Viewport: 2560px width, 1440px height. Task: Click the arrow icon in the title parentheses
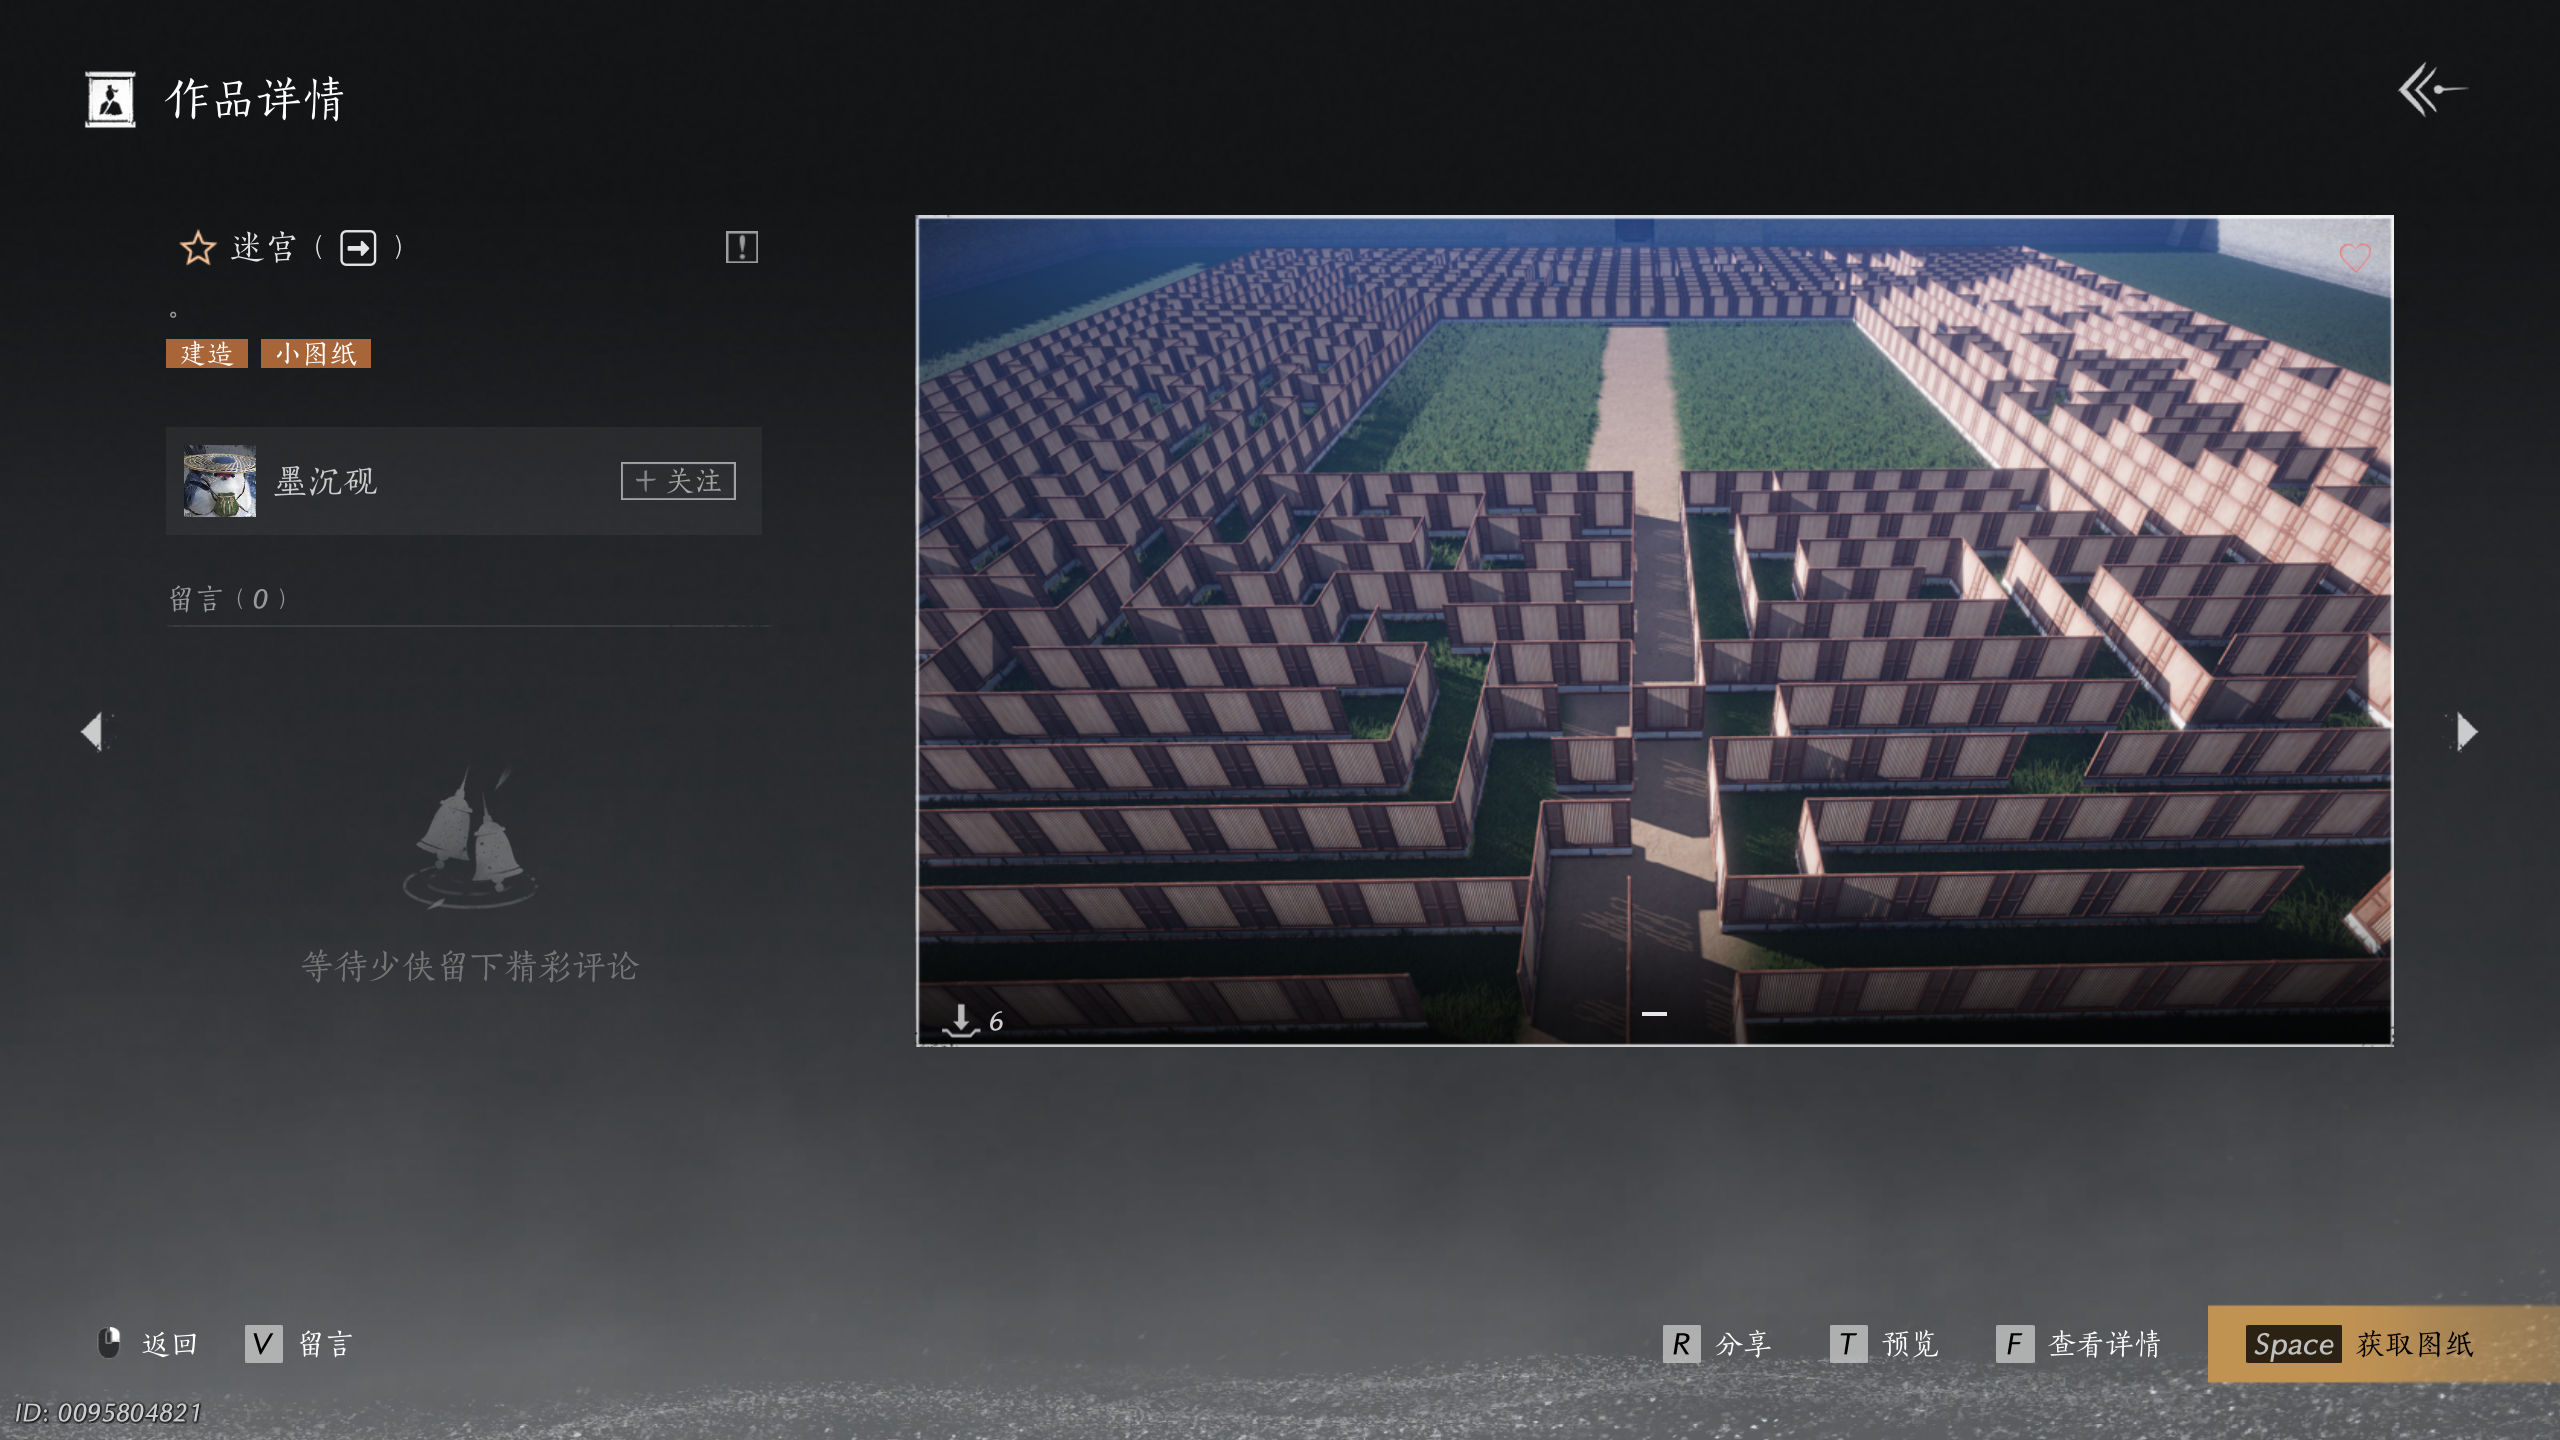pyautogui.click(x=358, y=248)
